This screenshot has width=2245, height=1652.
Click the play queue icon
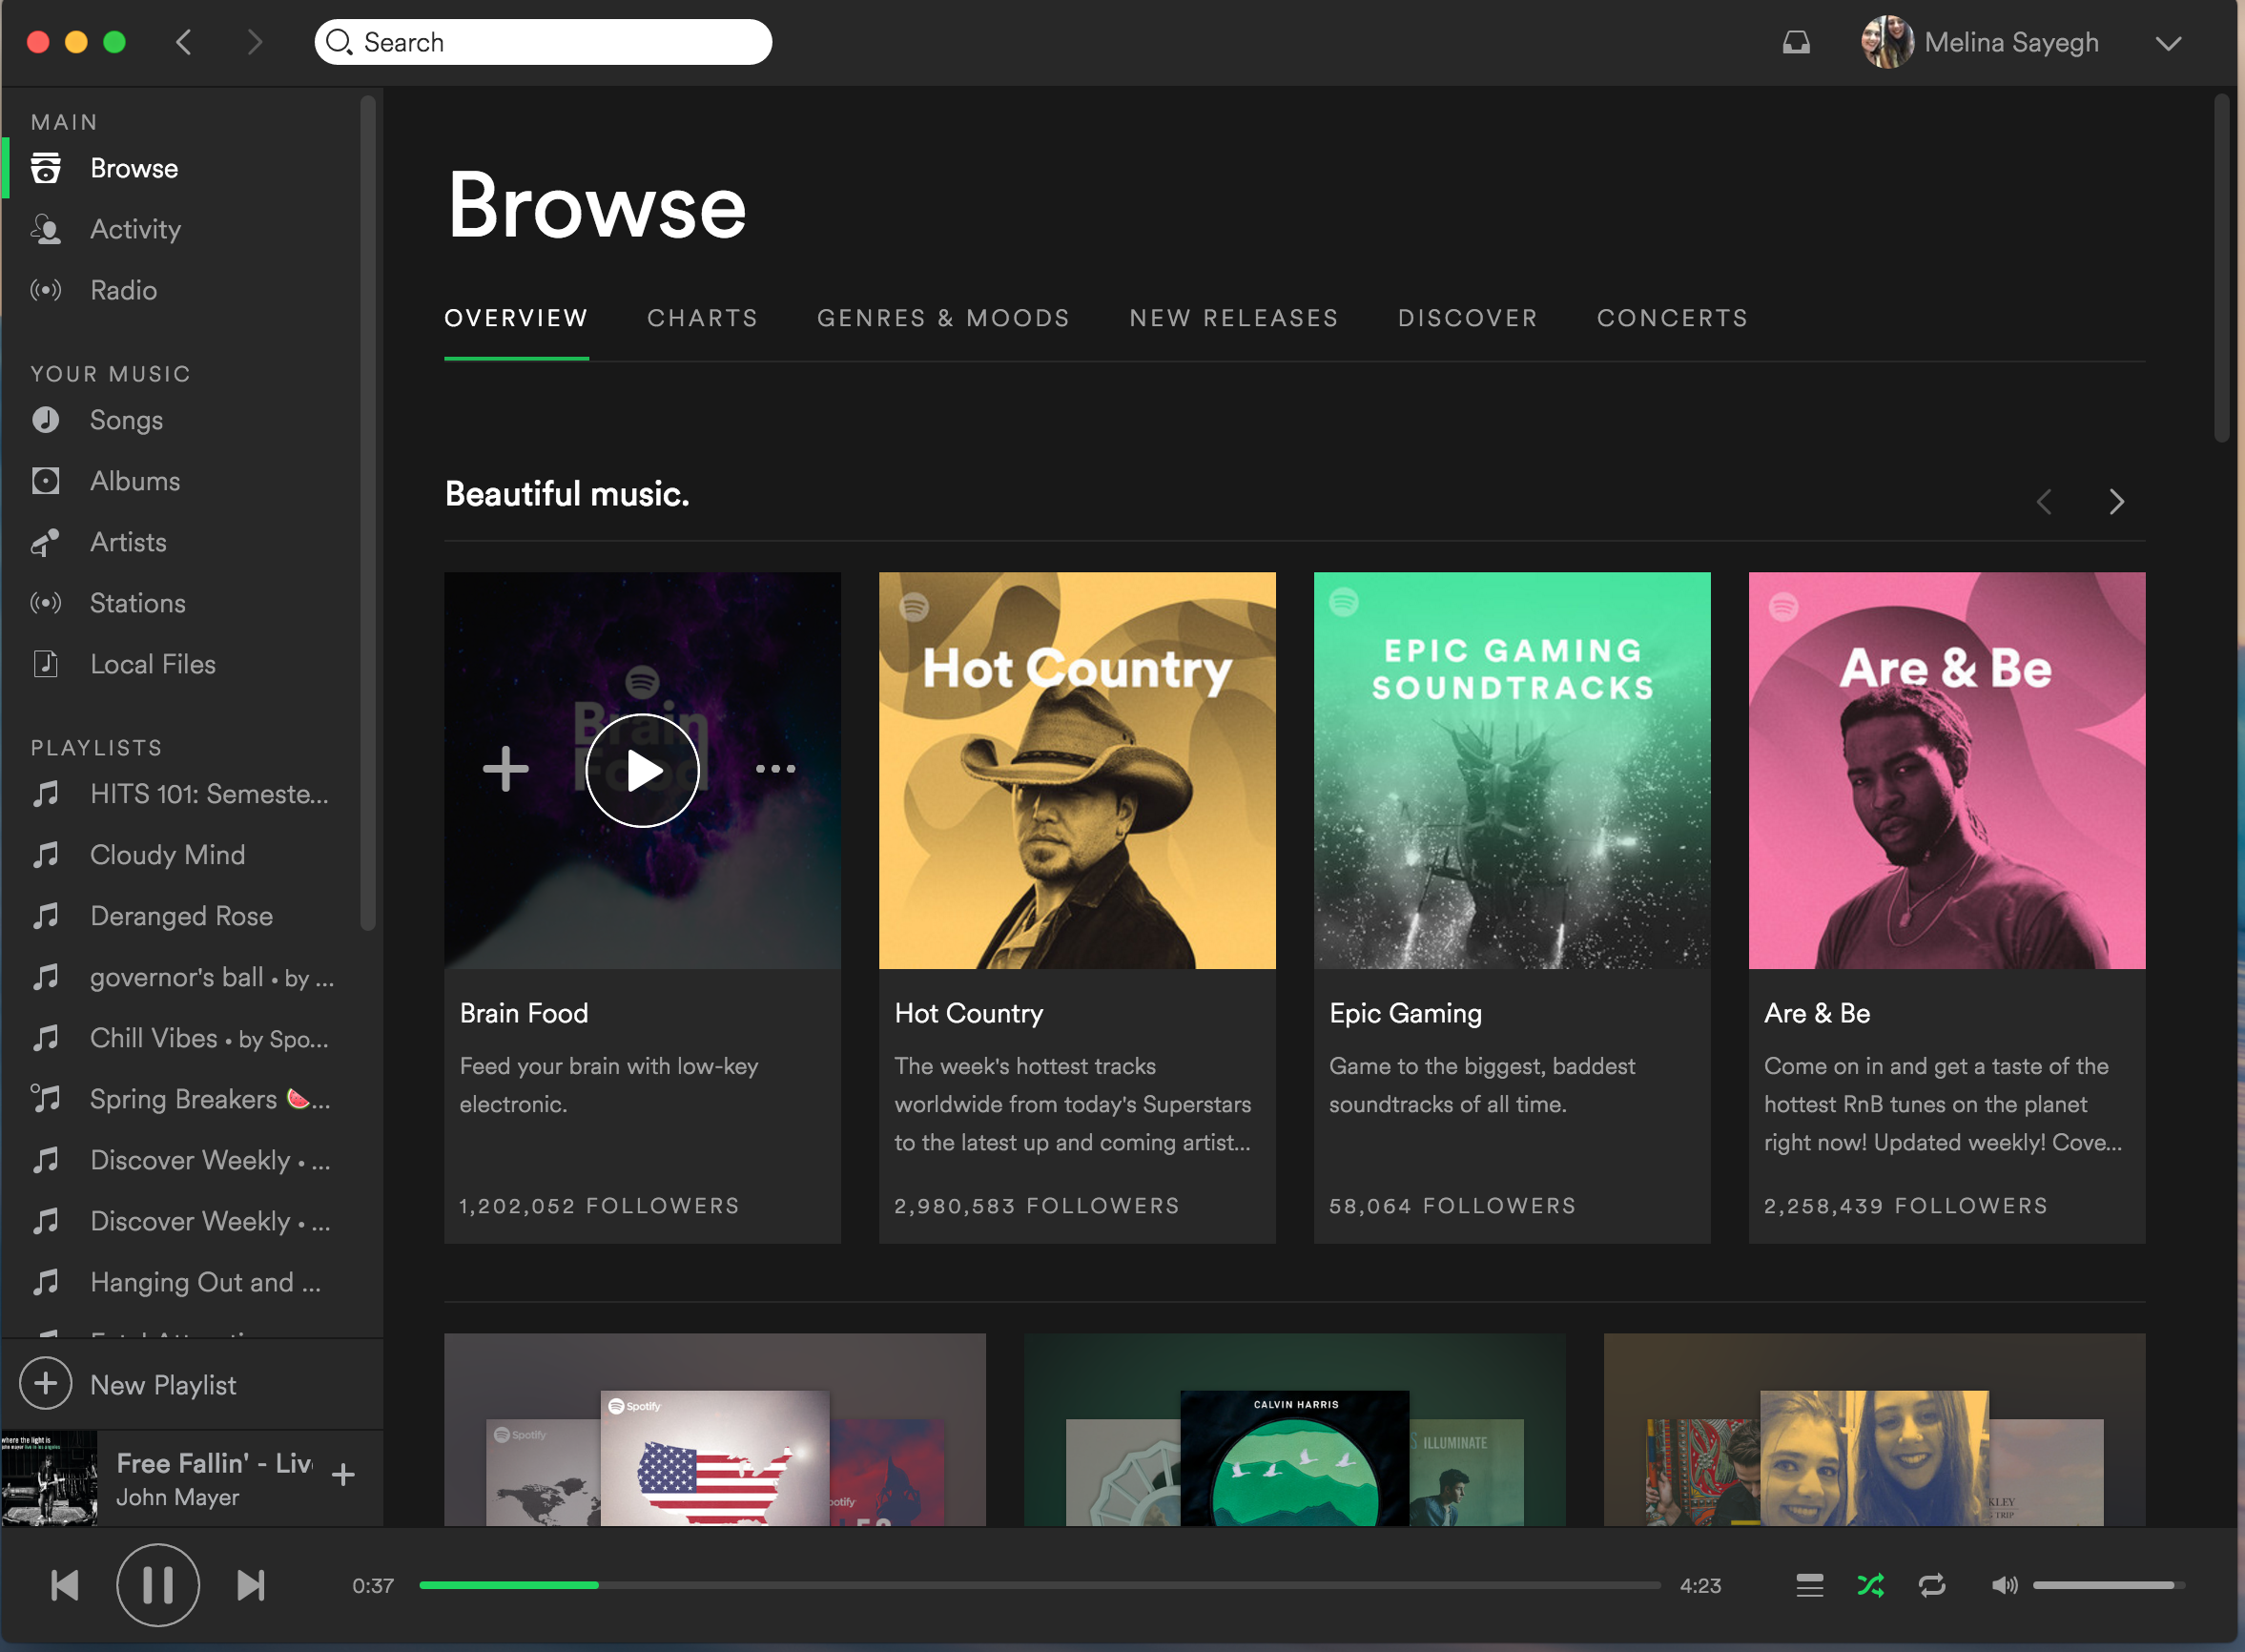click(x=1809, y=1585)
